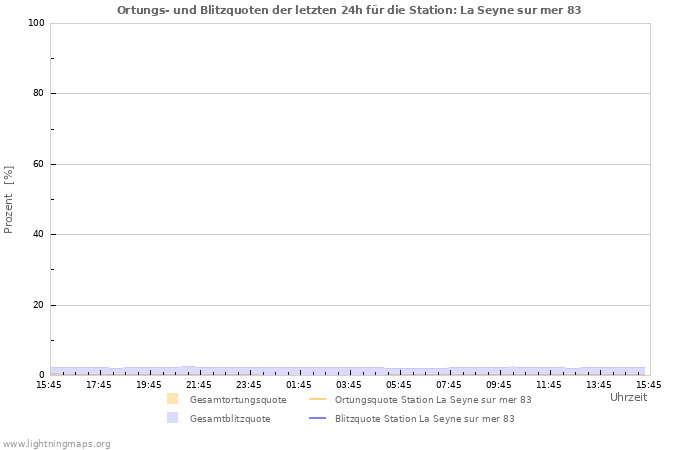Click the 07:45 time tick label
Viewport: 700px width, 450px height.
(x=449, y=384)
